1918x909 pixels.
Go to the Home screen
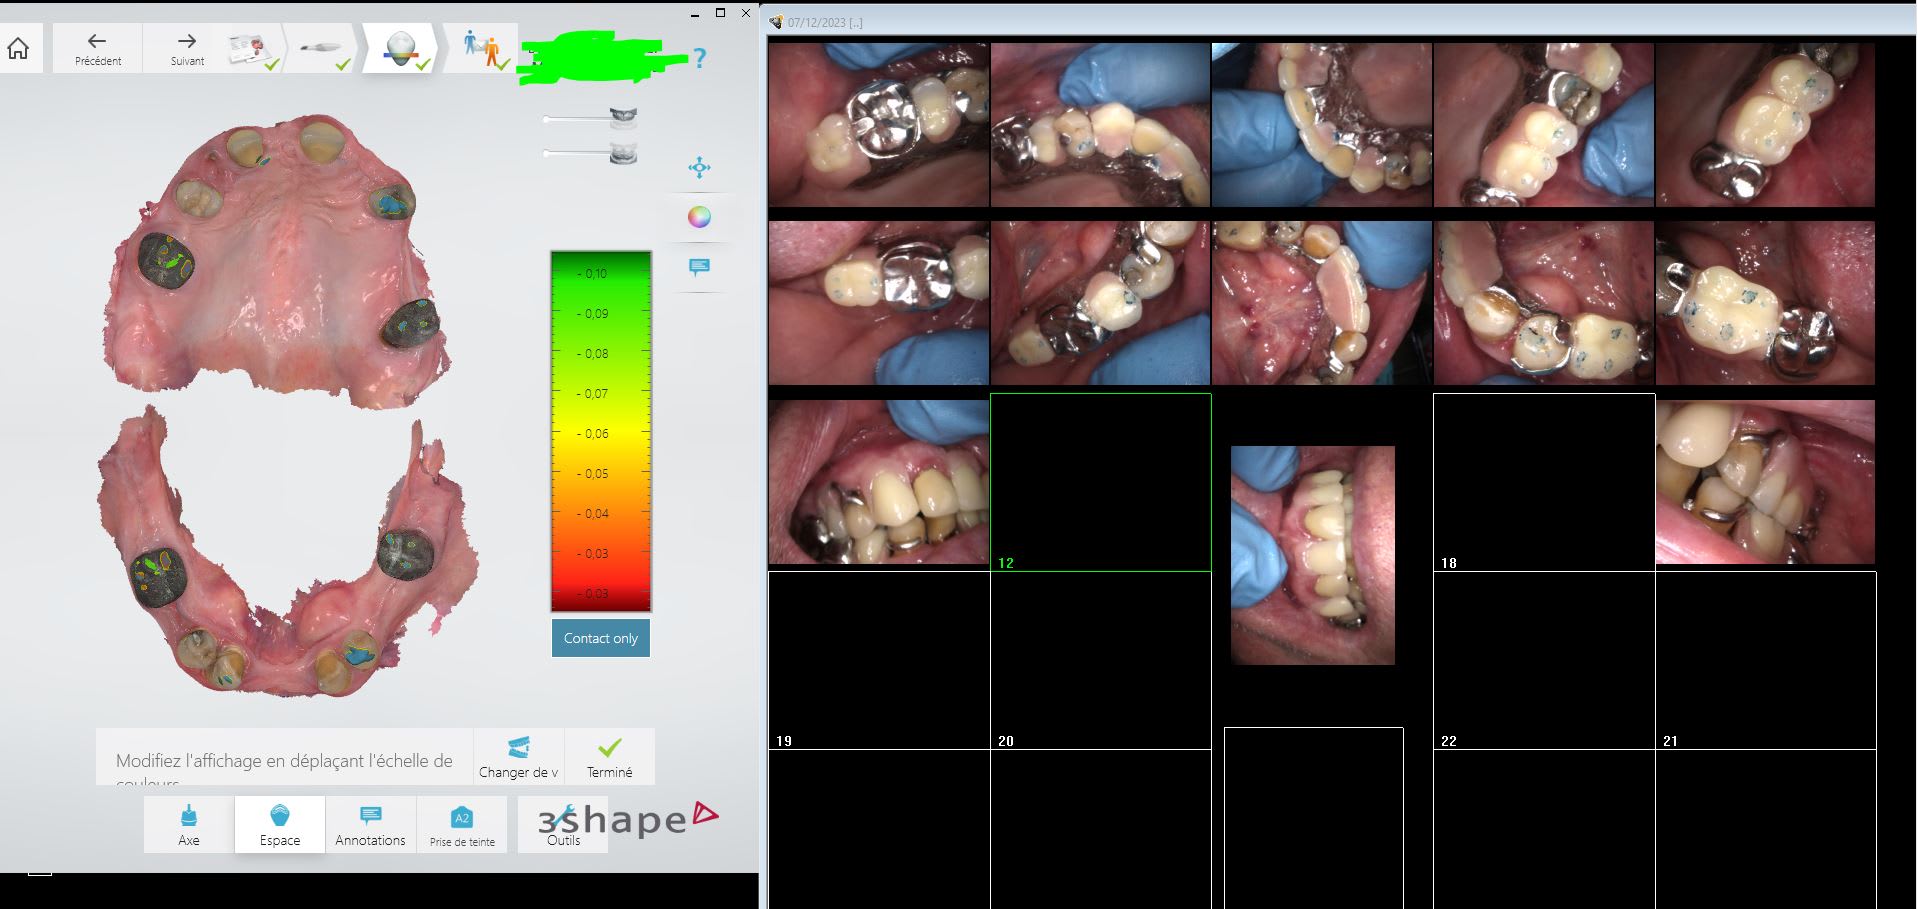point(19,48)
